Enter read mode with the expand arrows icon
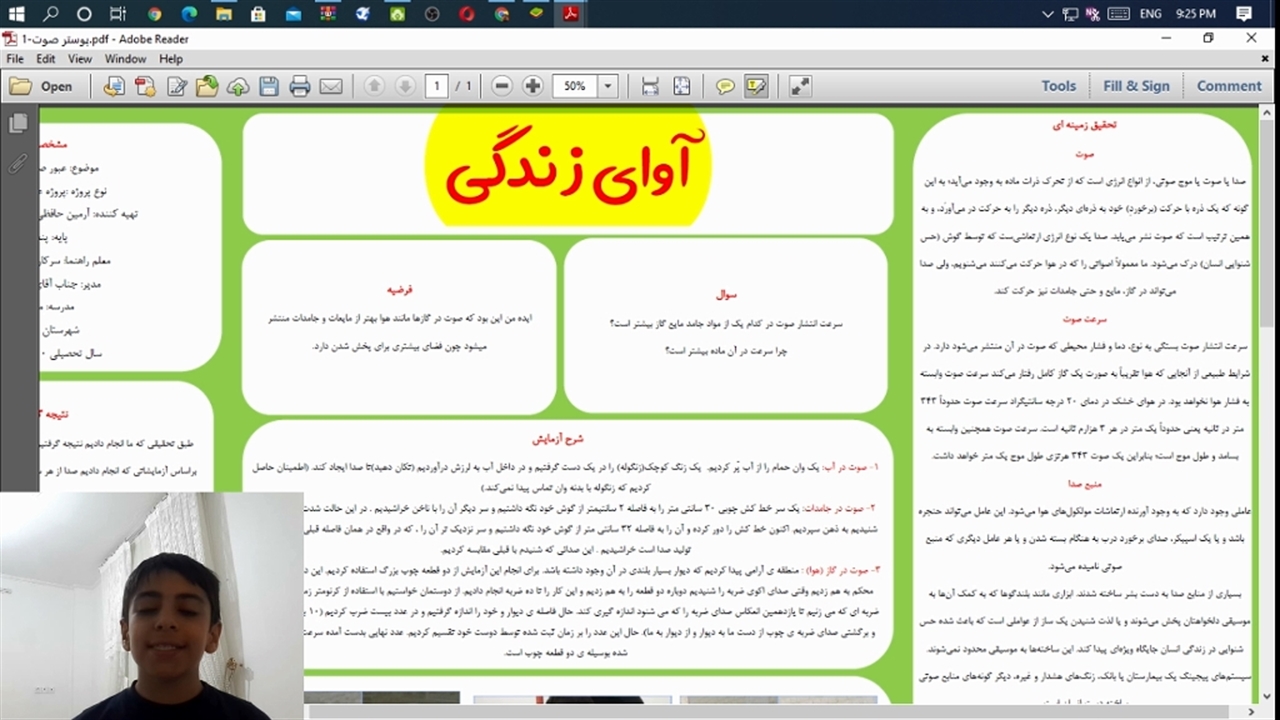The image size is (1280, 720). [800, 86]
